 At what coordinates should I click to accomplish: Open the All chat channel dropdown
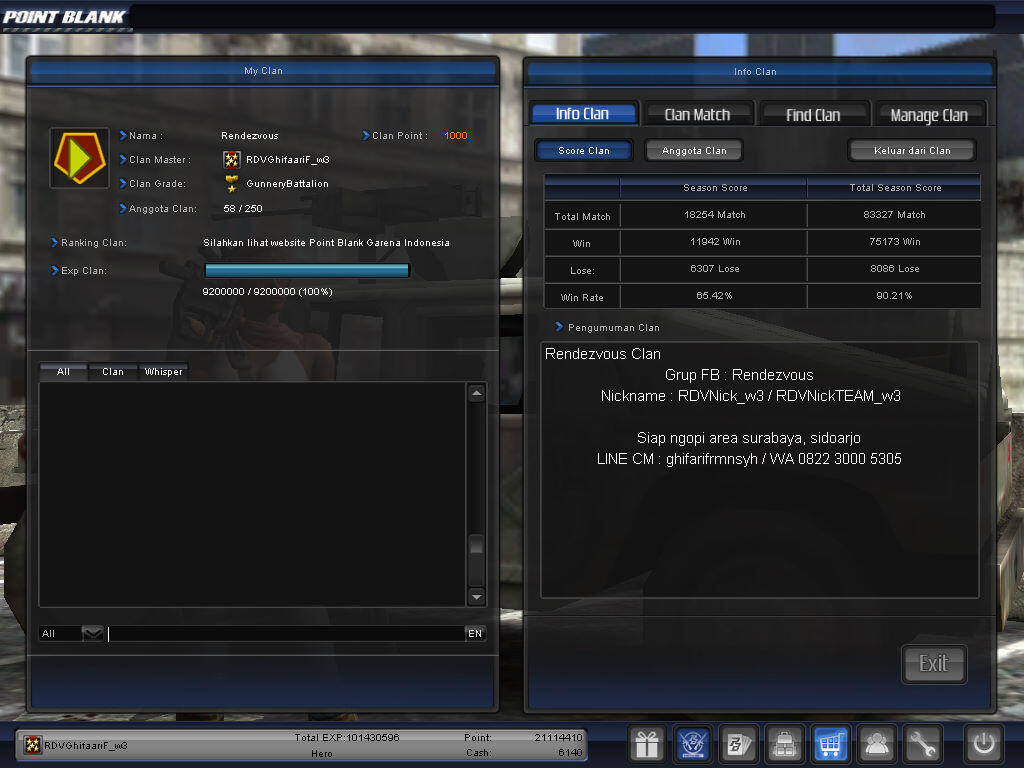coord(92,633)
